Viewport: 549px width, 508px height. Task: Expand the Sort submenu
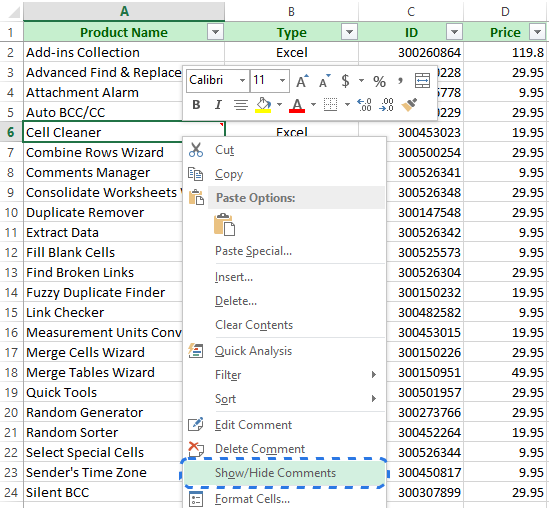(284, 399)
